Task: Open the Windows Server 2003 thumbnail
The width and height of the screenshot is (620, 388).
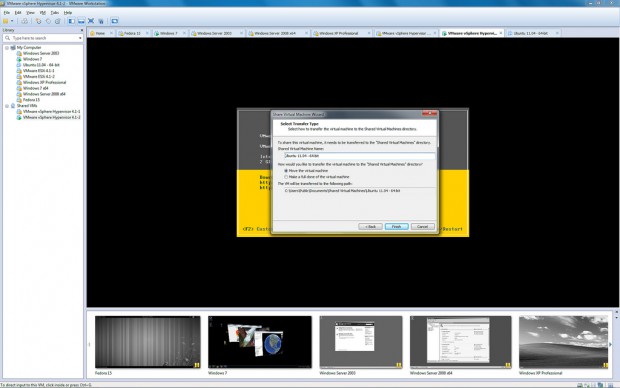Action: pos(361,342)
